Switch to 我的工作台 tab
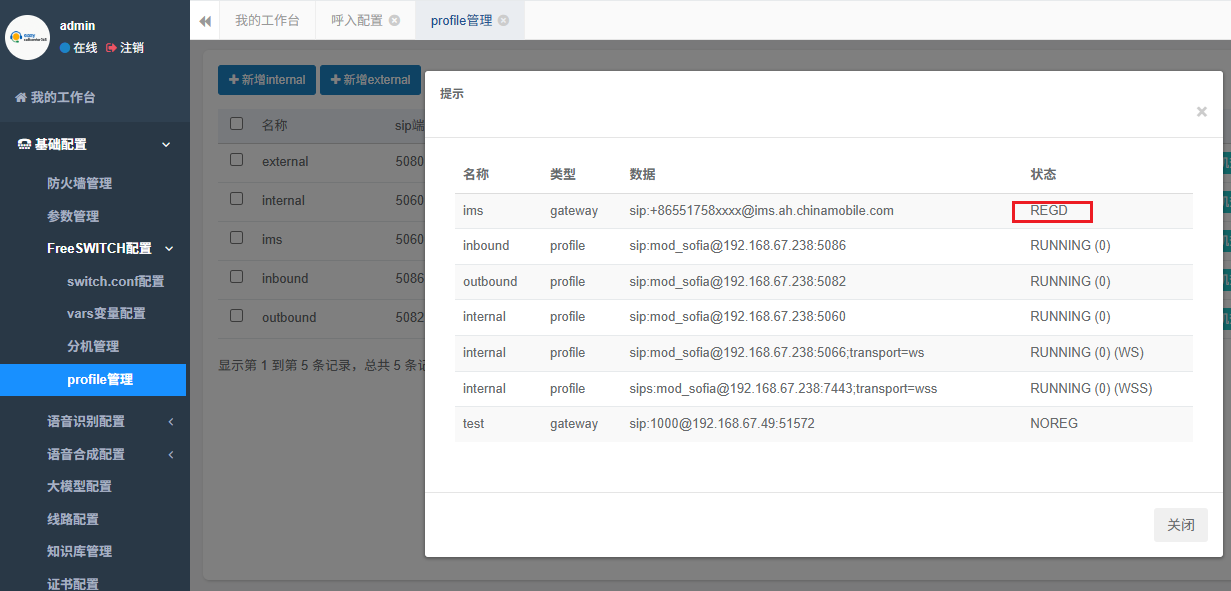 267,20
